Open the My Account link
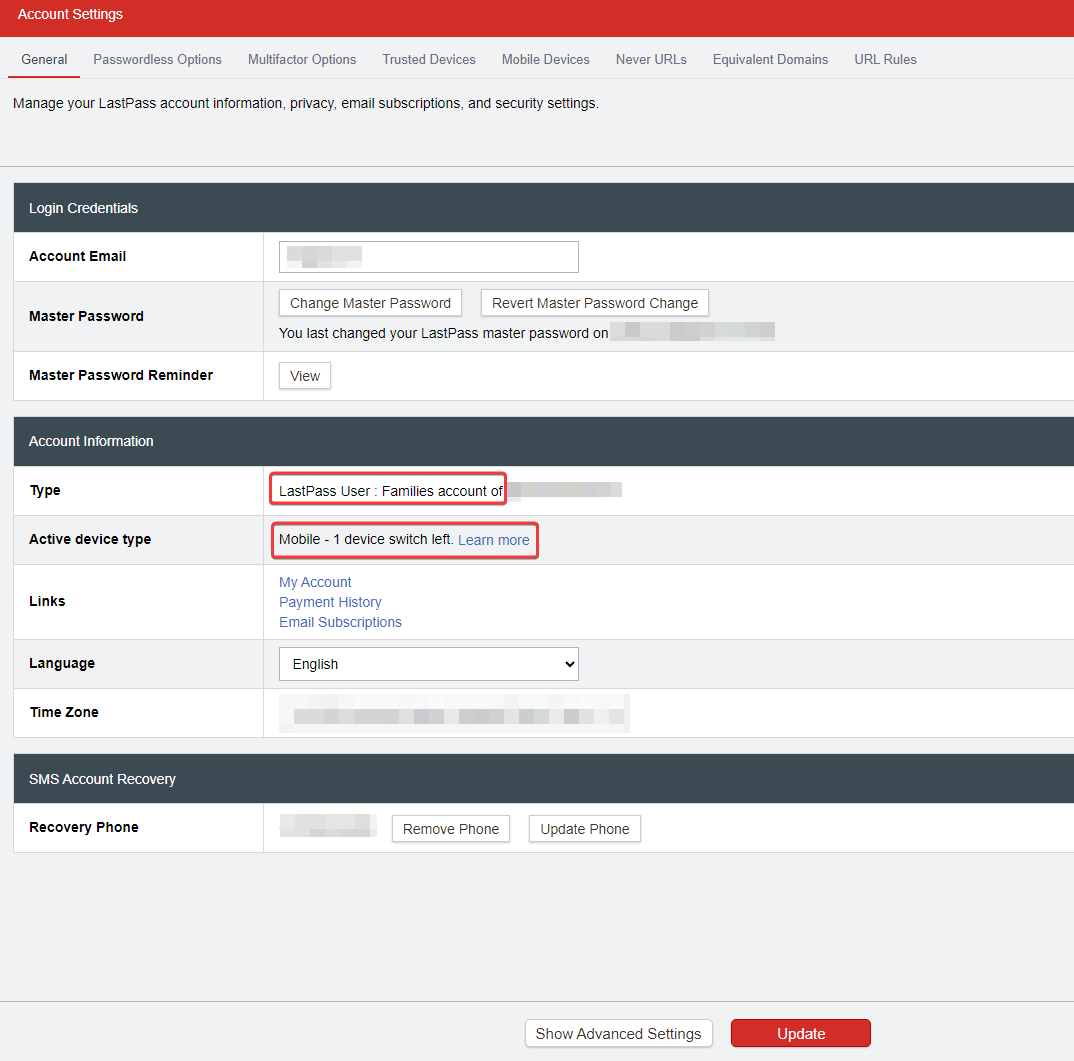 315,582
